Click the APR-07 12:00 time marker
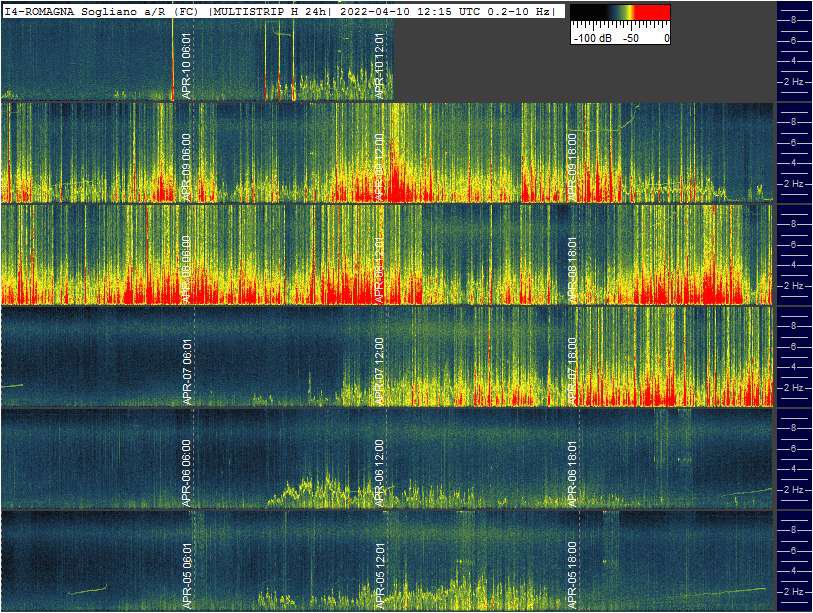 coord(379,371)
